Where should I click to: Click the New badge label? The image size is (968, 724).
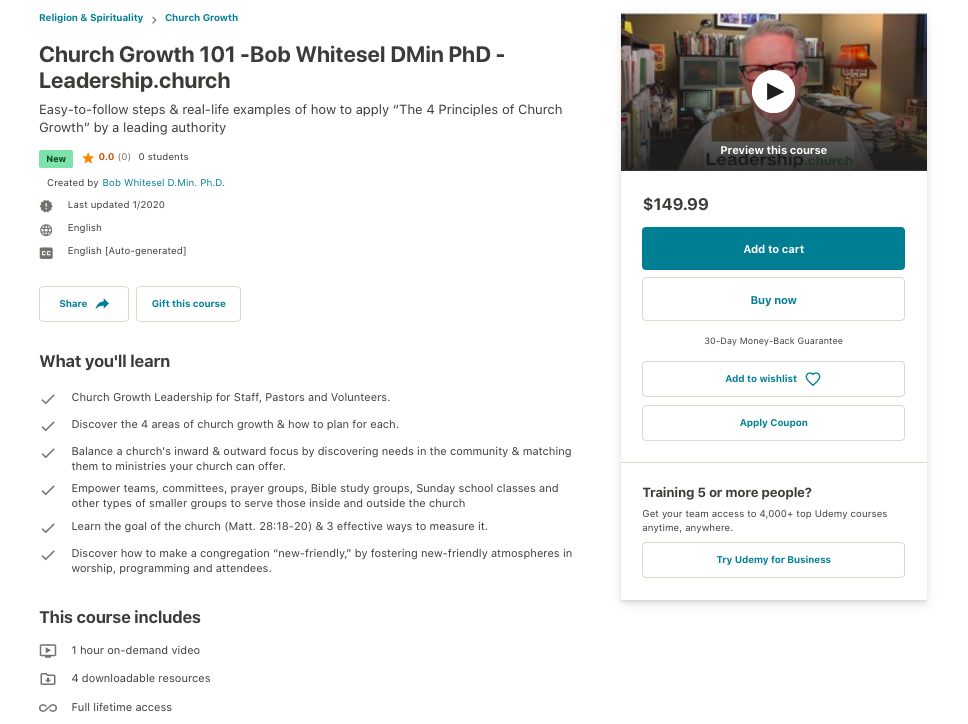click(x=56, y=158)
